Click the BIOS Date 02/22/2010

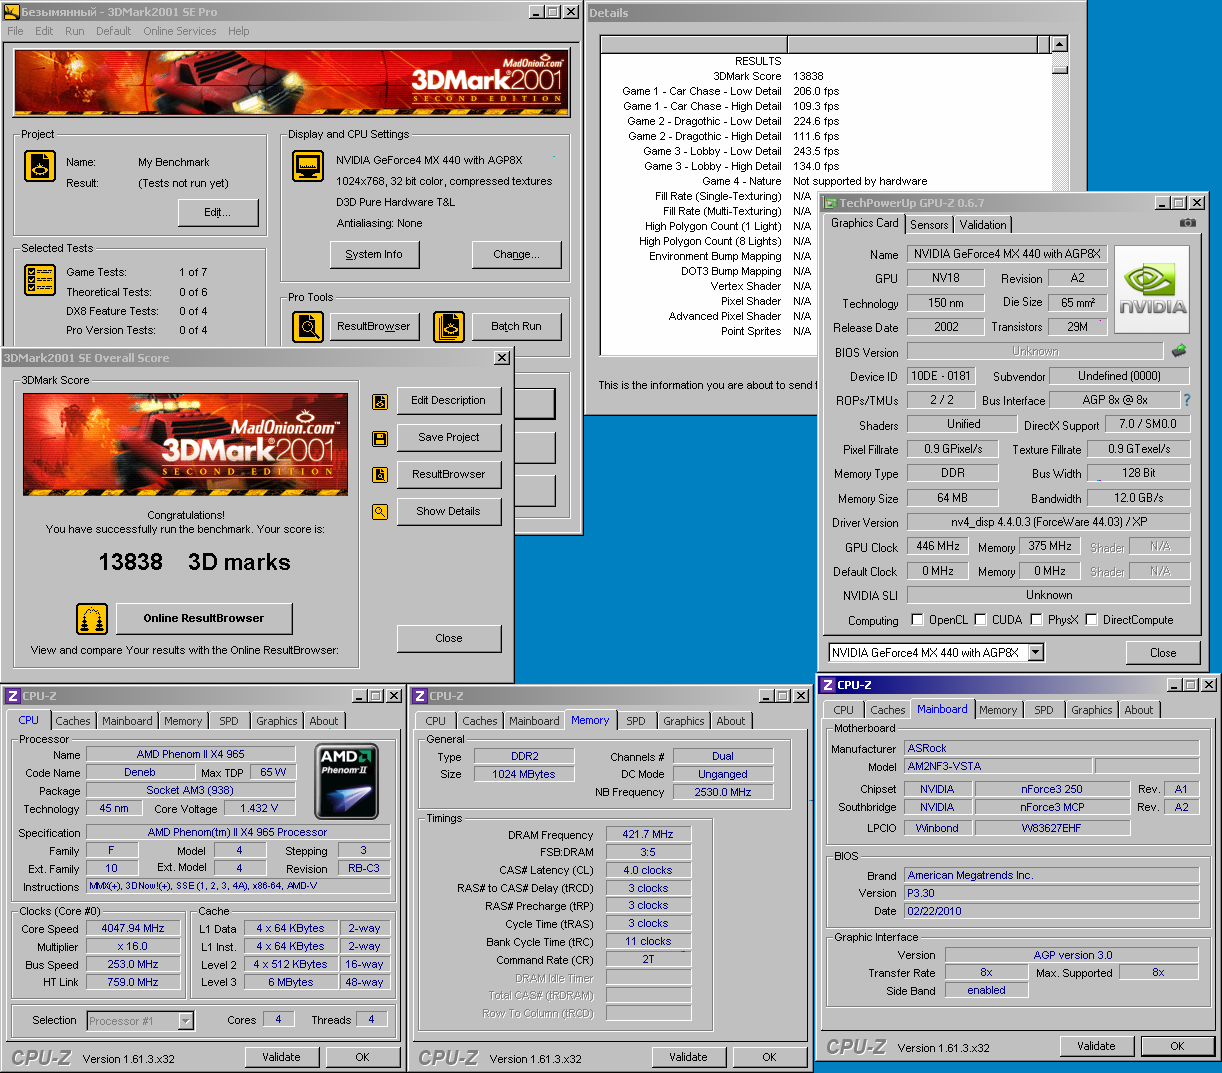pyautogui.click(x=1051, y=912)
